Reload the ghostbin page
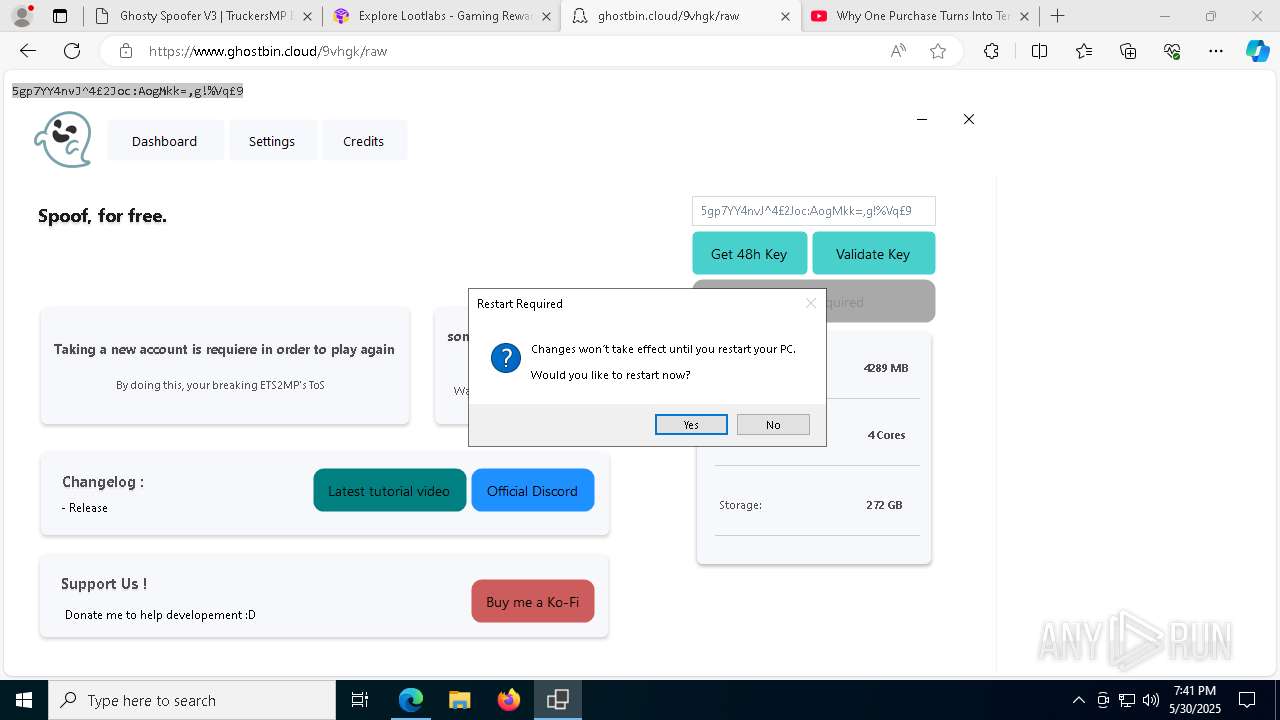The width and height of the screenshot is (1280, 720). tap(72, 51)
